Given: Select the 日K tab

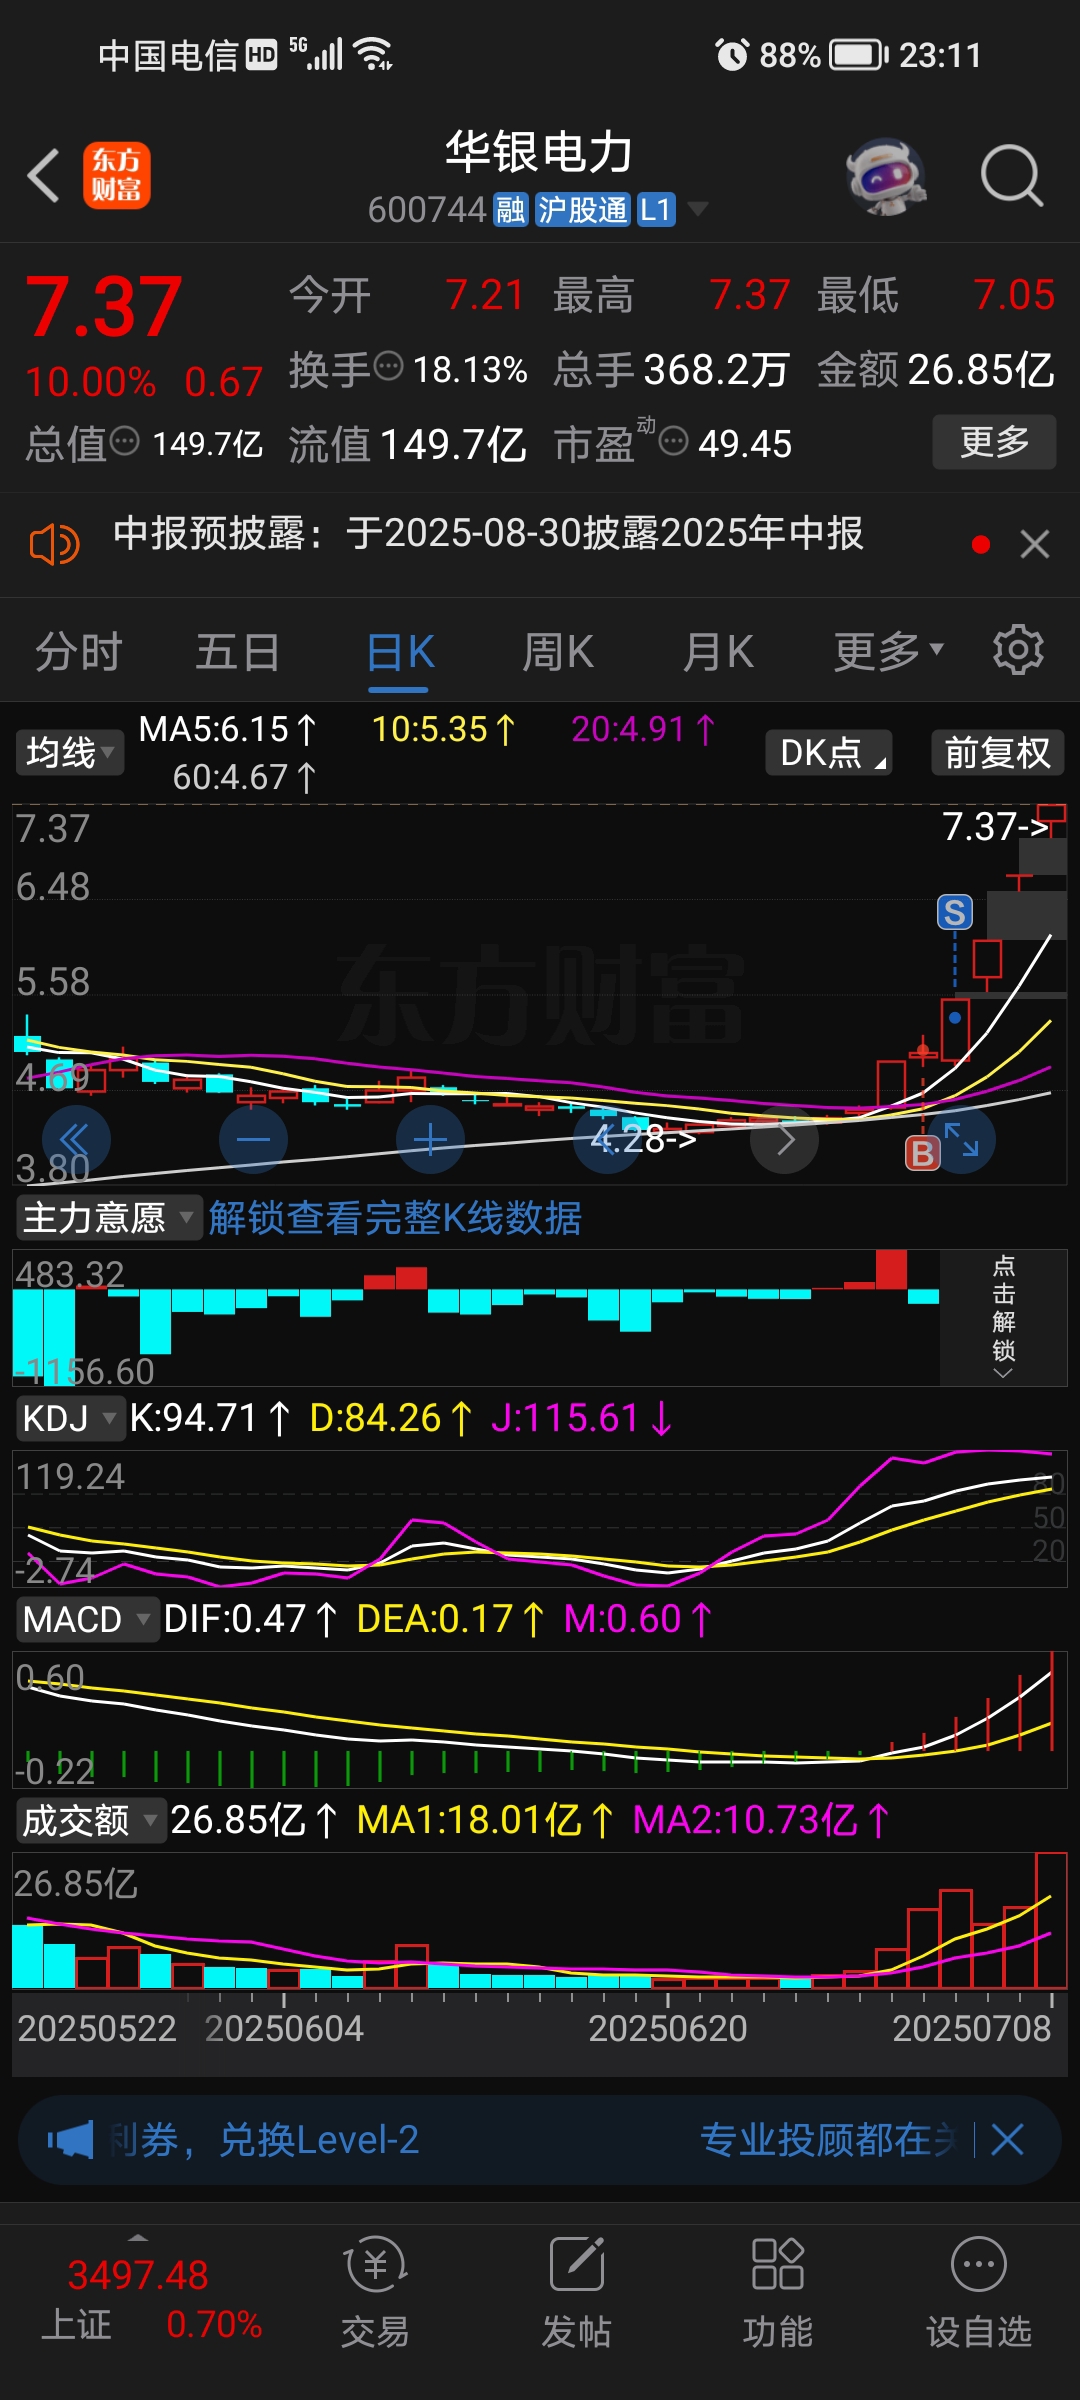Looking at the screenshot, I should coord(400,654).
